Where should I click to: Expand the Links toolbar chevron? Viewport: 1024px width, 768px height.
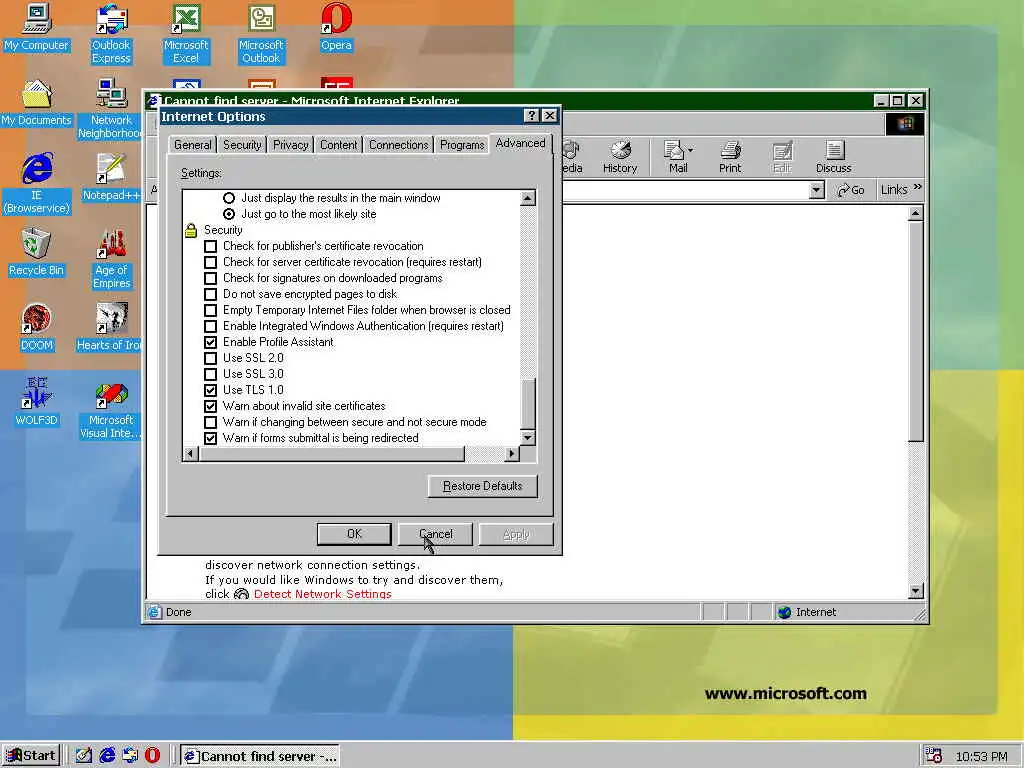click(x=918, y=188)
